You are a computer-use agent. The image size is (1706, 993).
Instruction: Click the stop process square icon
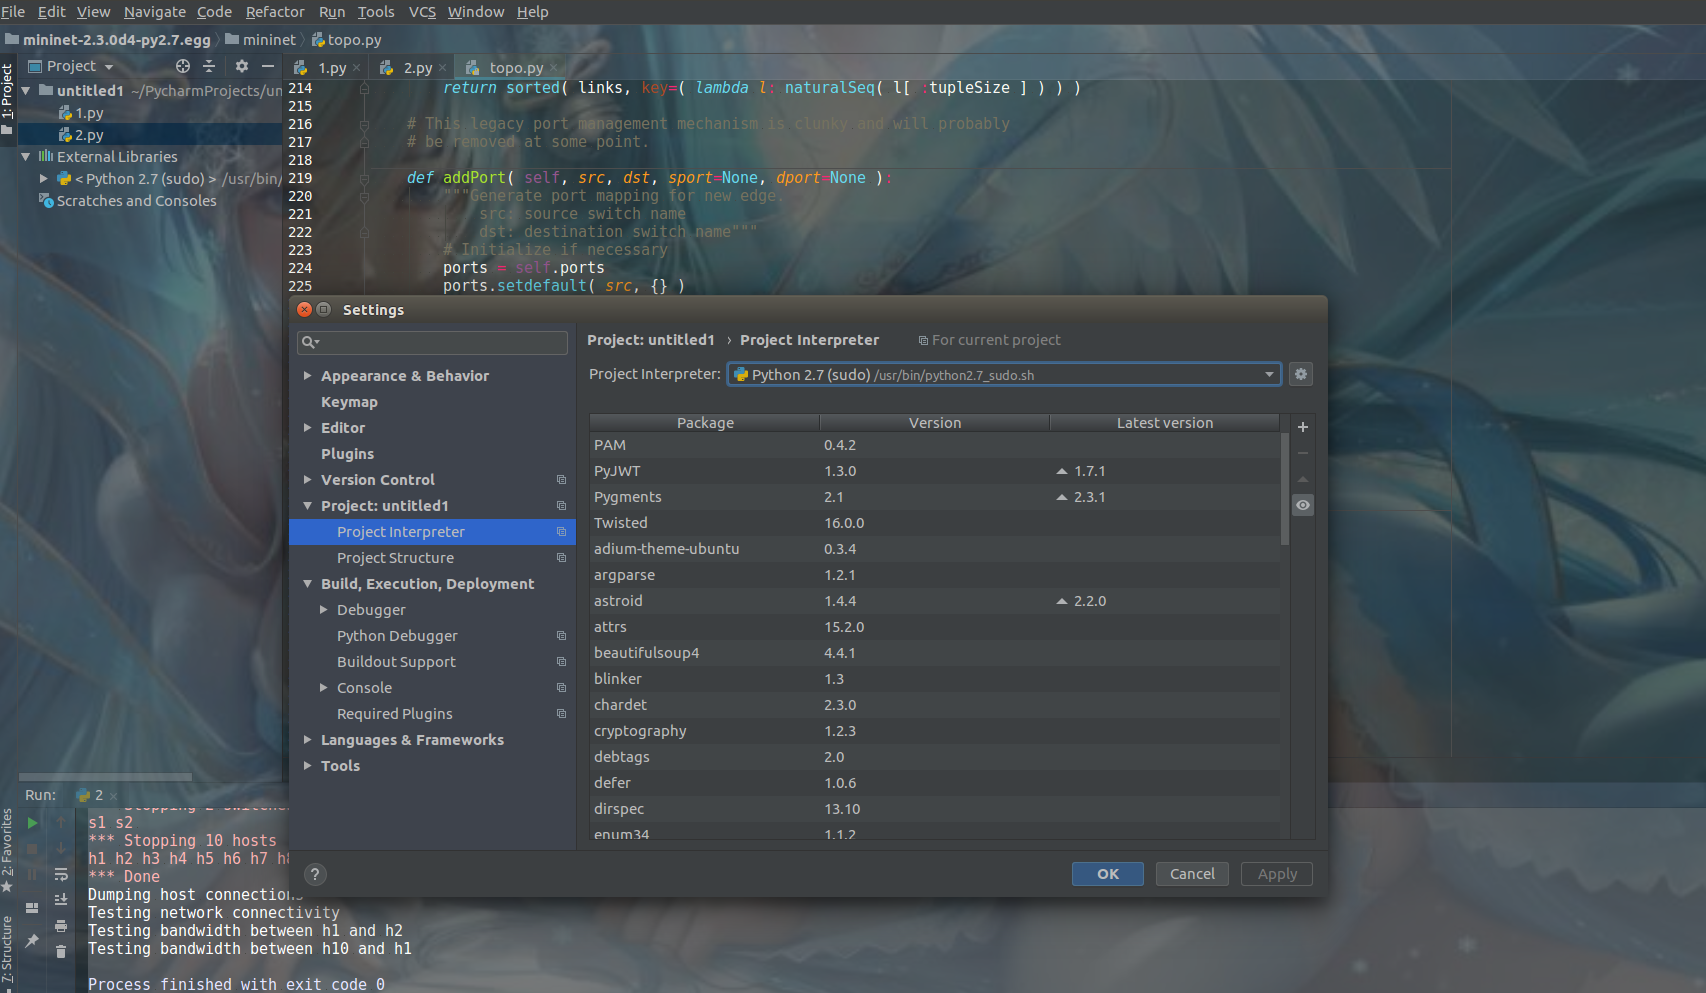point(32,849)
